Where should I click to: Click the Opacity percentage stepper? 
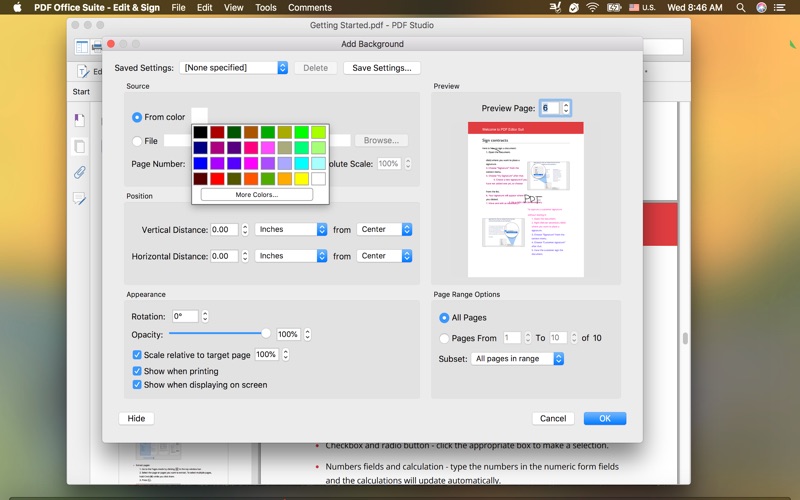307,334
